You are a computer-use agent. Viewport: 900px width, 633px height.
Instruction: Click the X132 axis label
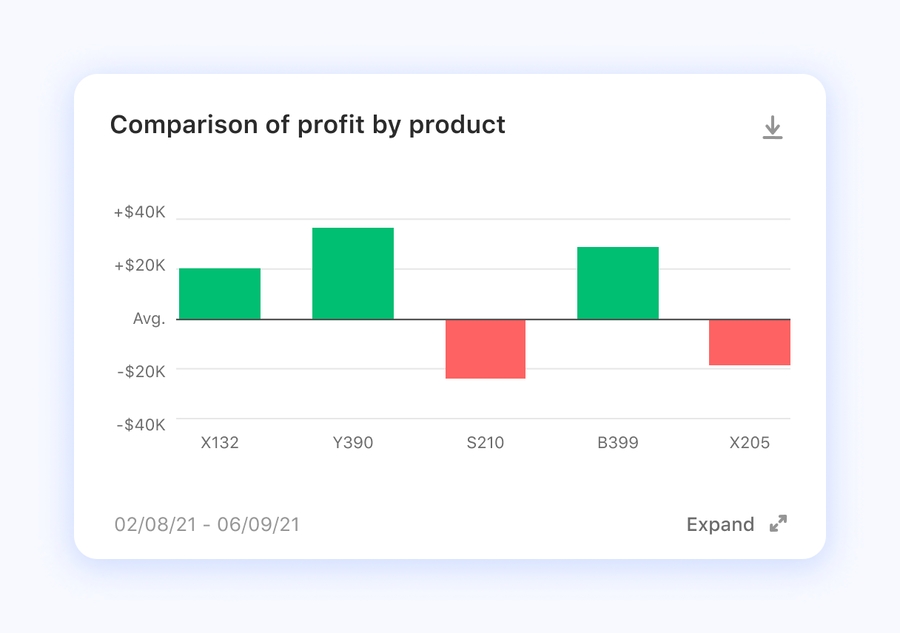point(220,442)
